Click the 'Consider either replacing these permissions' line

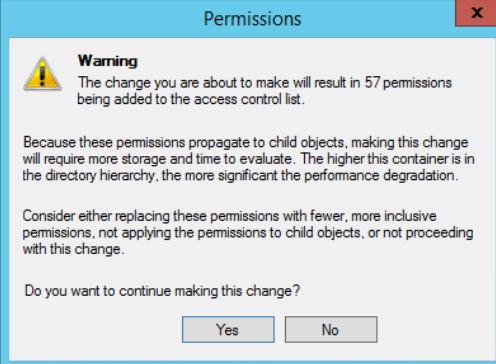pyautogui.click(x=229, y=216)
